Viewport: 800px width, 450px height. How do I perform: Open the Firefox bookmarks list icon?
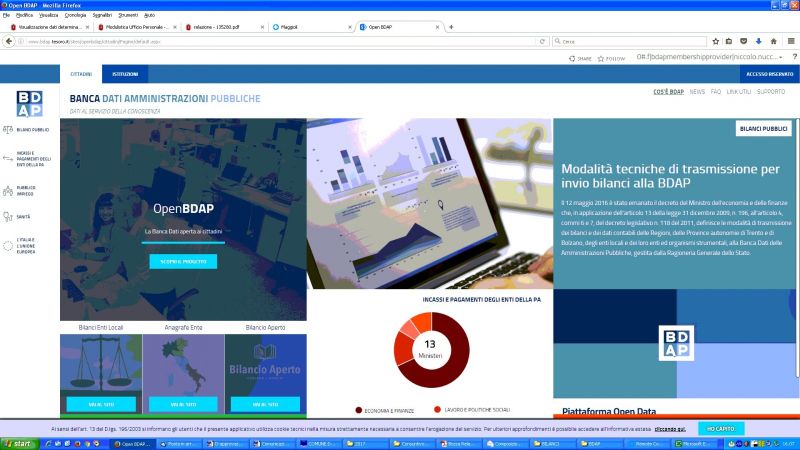coord(729,41)
